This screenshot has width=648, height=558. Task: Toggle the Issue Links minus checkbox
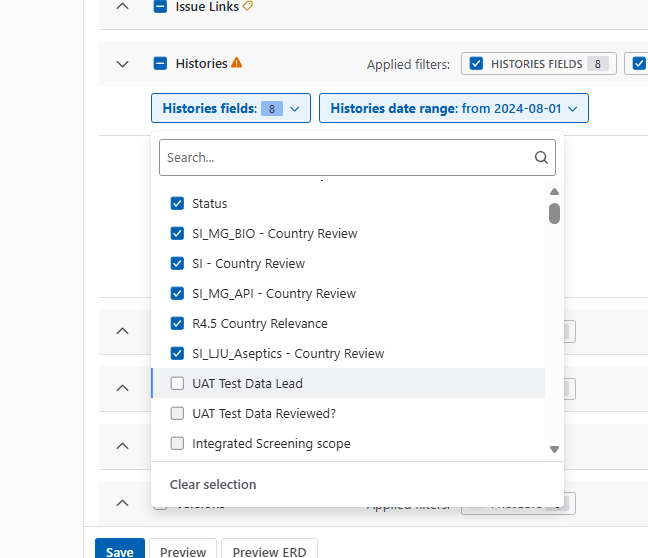[x=160, y=7]
